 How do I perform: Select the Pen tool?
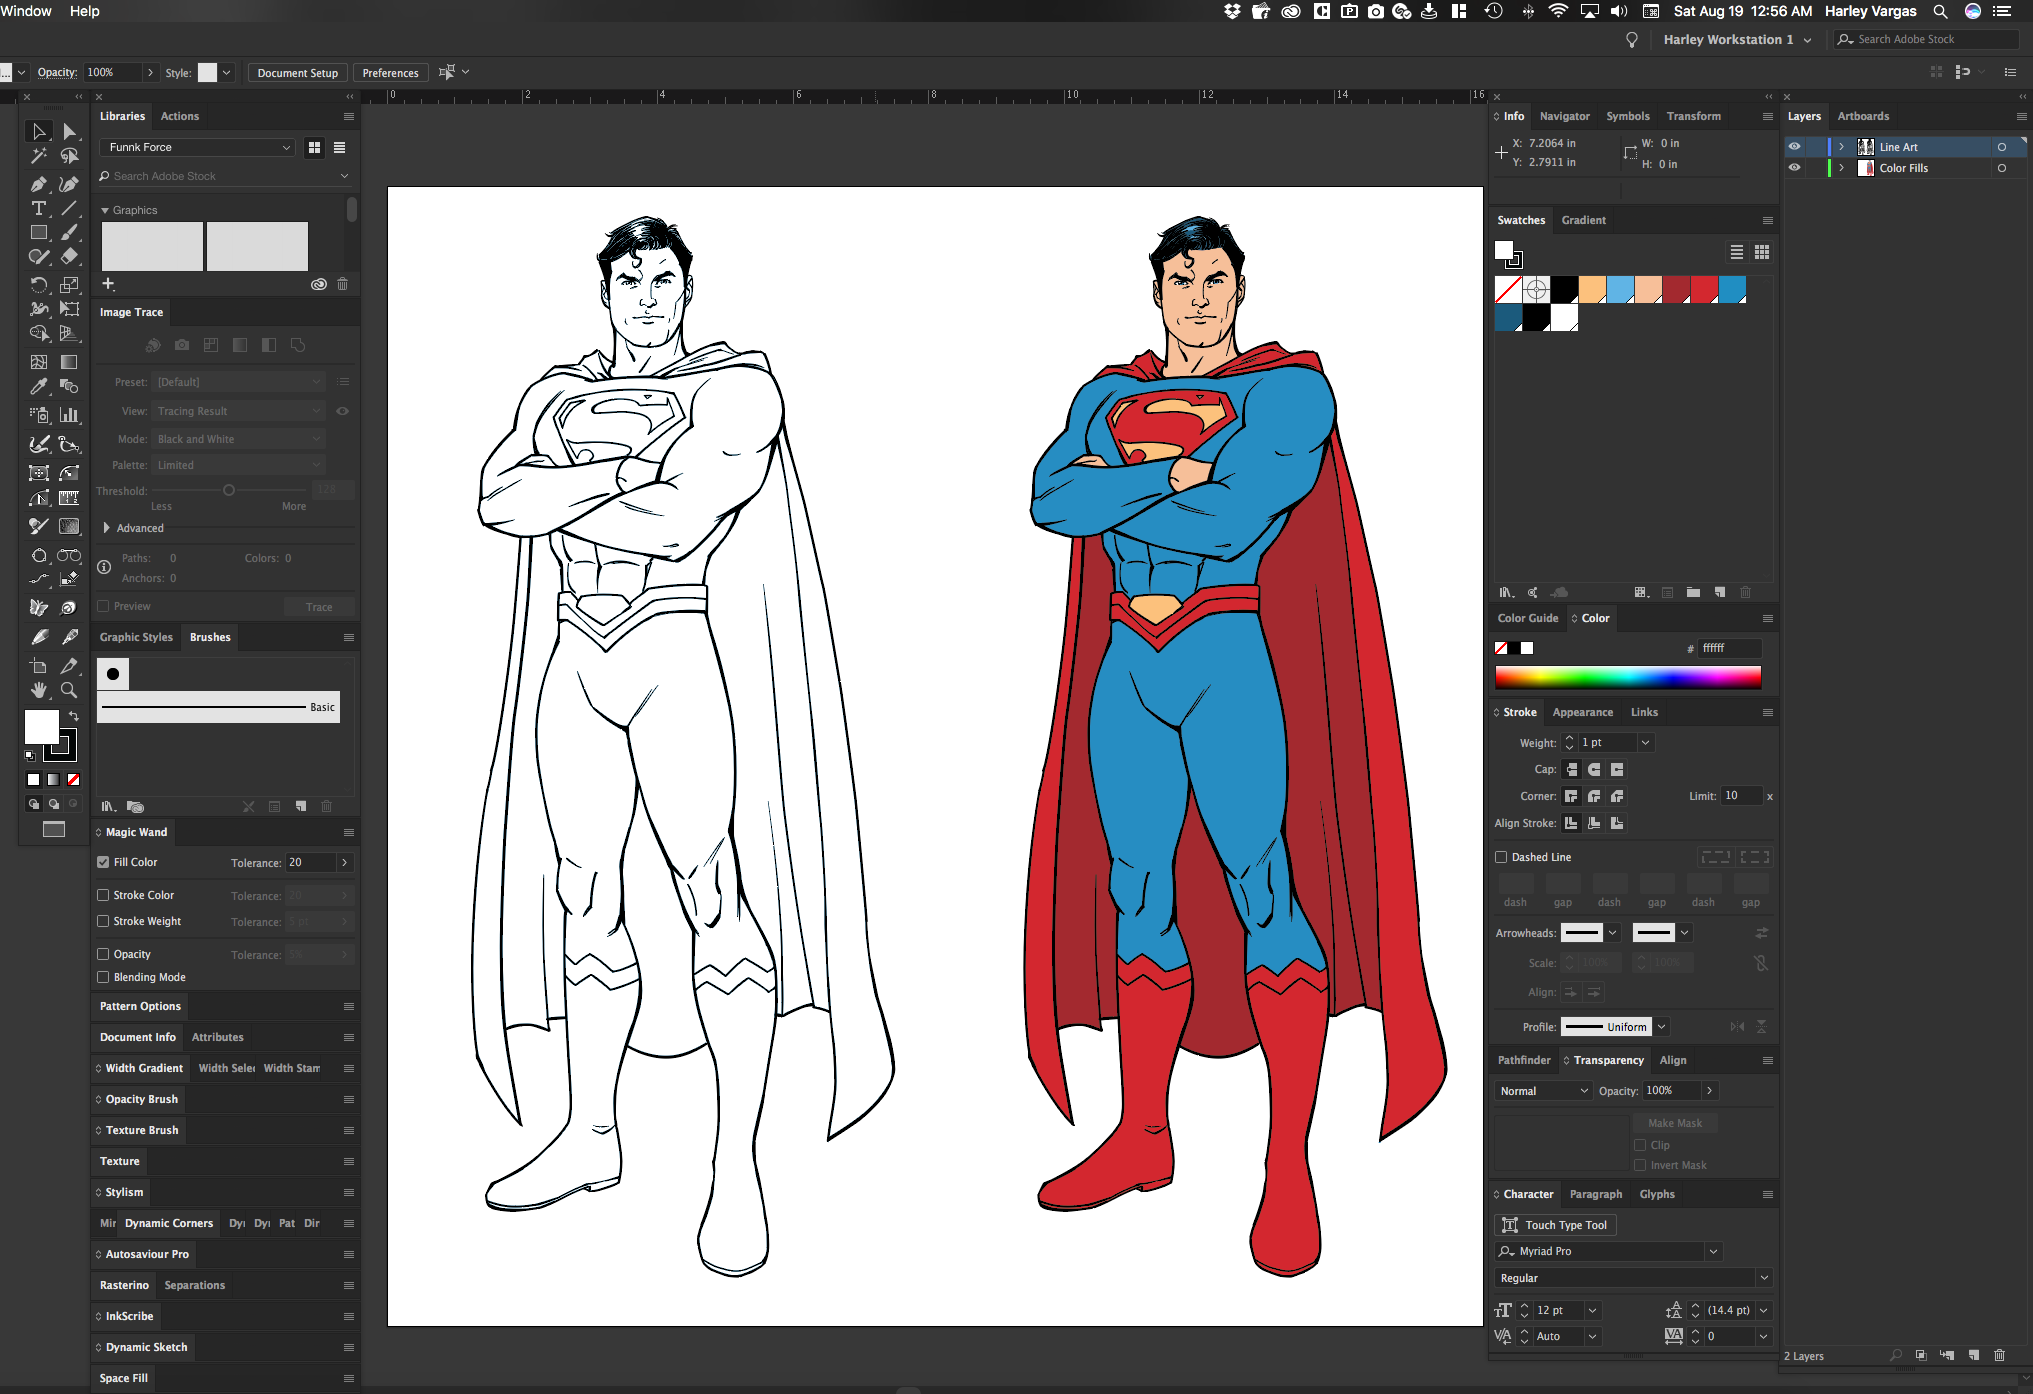[38, 184]
